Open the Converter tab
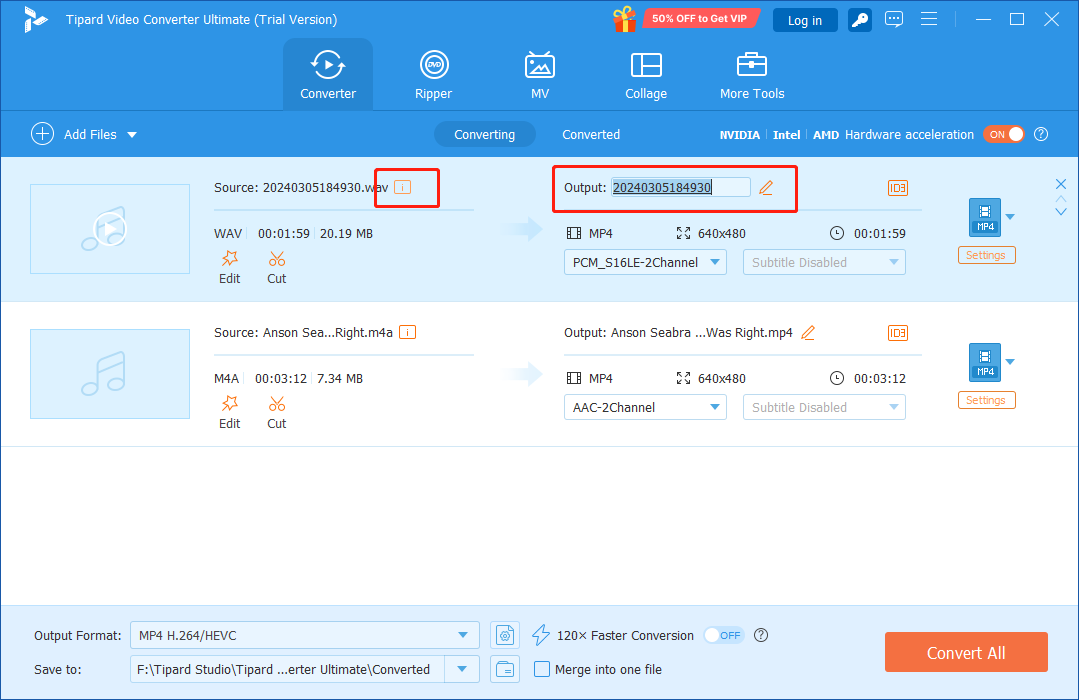 point(328,74)
